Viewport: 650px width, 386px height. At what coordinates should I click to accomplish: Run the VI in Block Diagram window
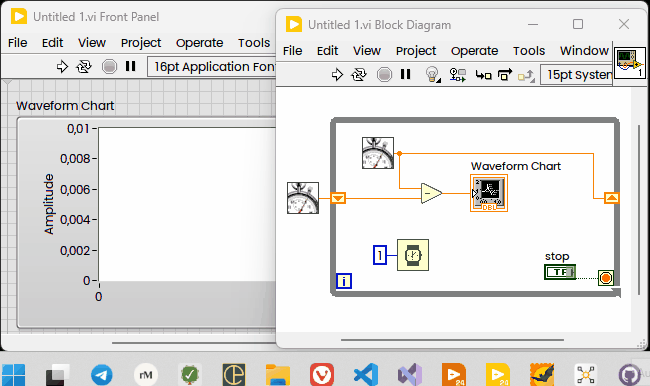tap(337, 75)
